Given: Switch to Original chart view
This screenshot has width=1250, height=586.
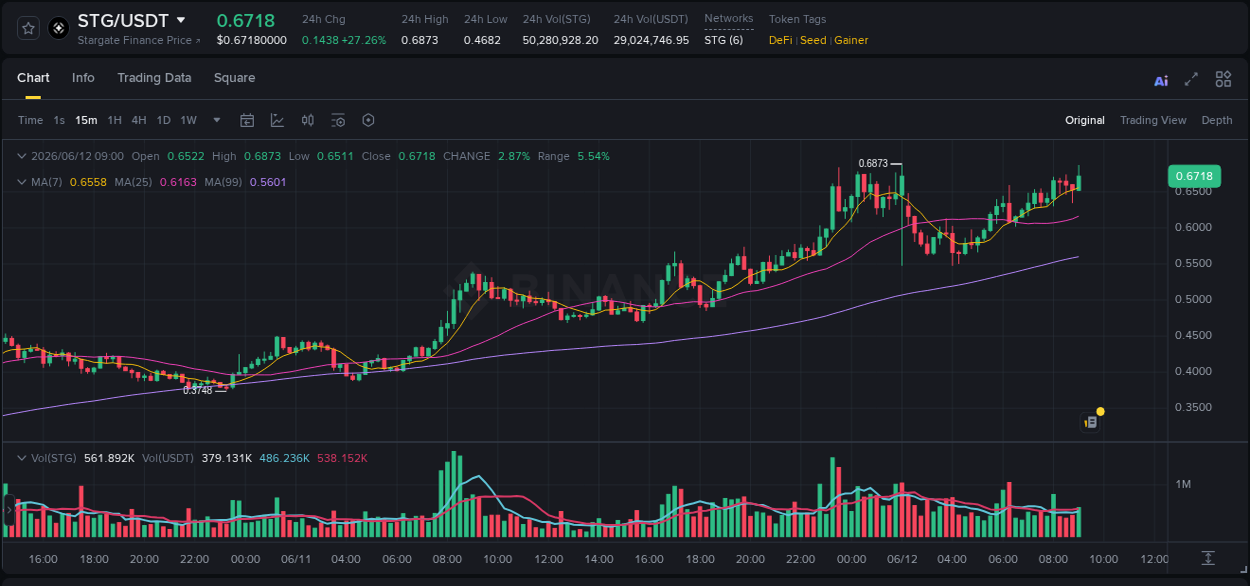Looking at the screenshot, I should click(1085, 120).
